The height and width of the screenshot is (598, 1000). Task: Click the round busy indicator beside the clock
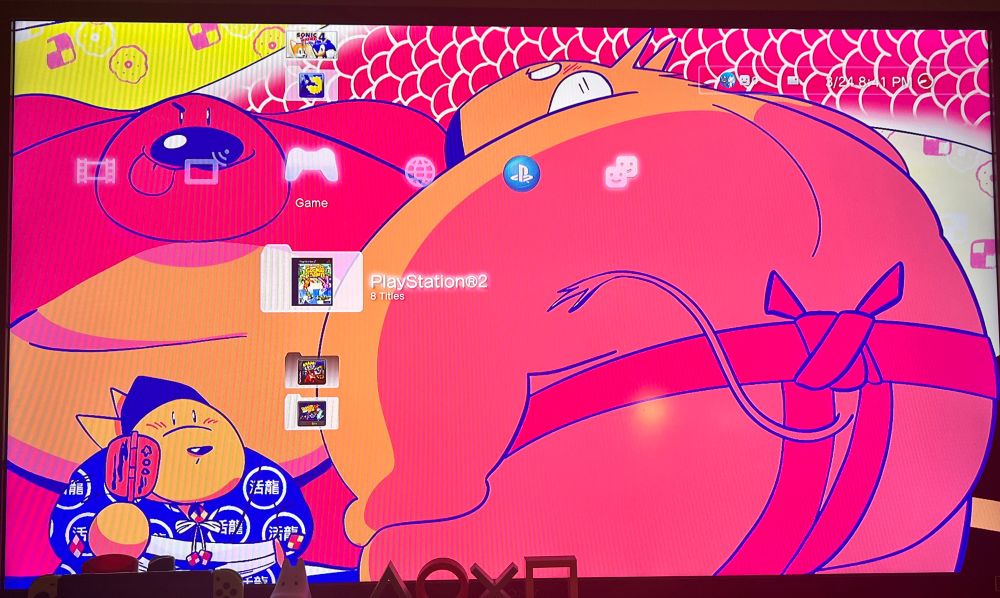(x=924, y=81)
